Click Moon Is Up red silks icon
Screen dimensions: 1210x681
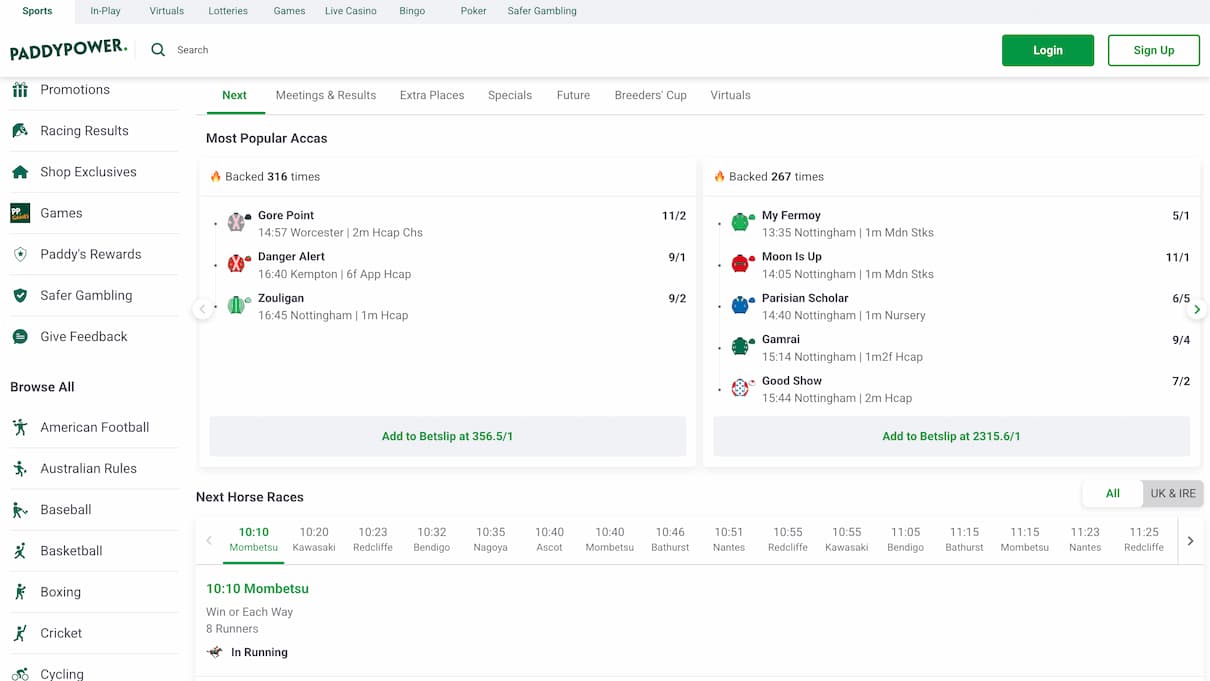click(x=743, y=263)
